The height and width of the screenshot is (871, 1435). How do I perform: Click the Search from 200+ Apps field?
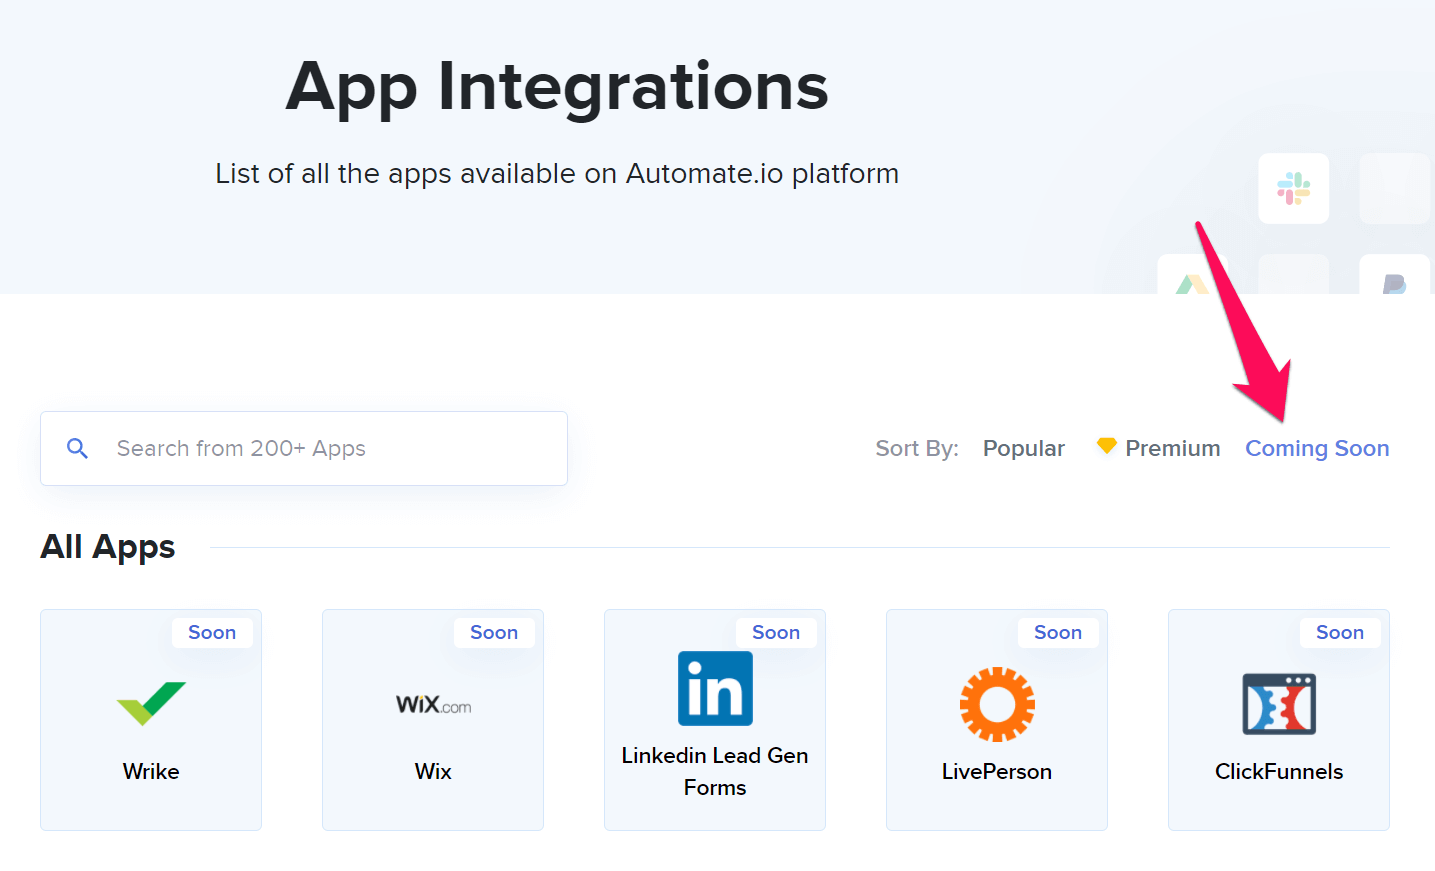click(x=304, y=448)
